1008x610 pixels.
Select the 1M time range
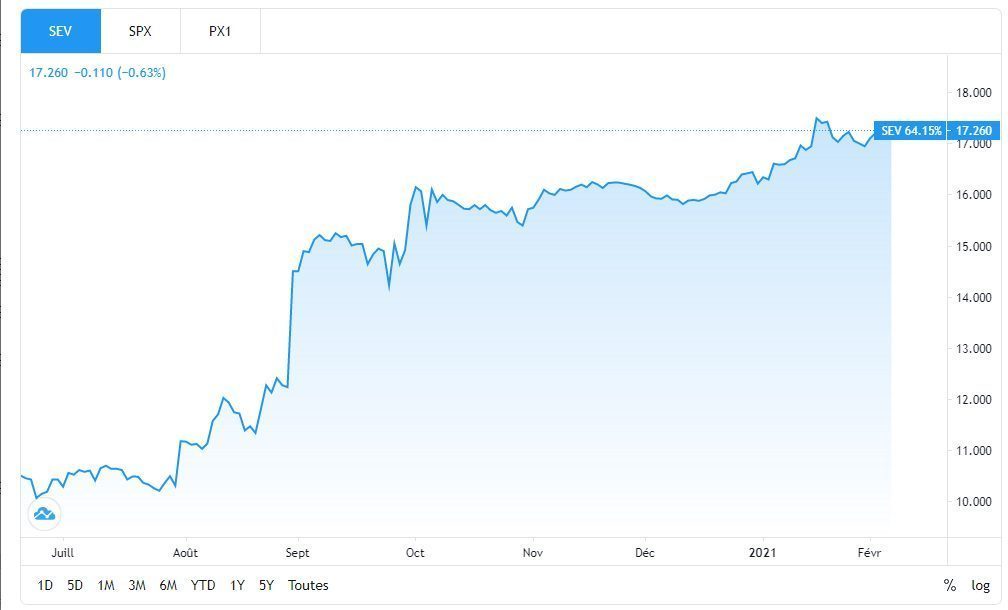(x=106, y=585)
